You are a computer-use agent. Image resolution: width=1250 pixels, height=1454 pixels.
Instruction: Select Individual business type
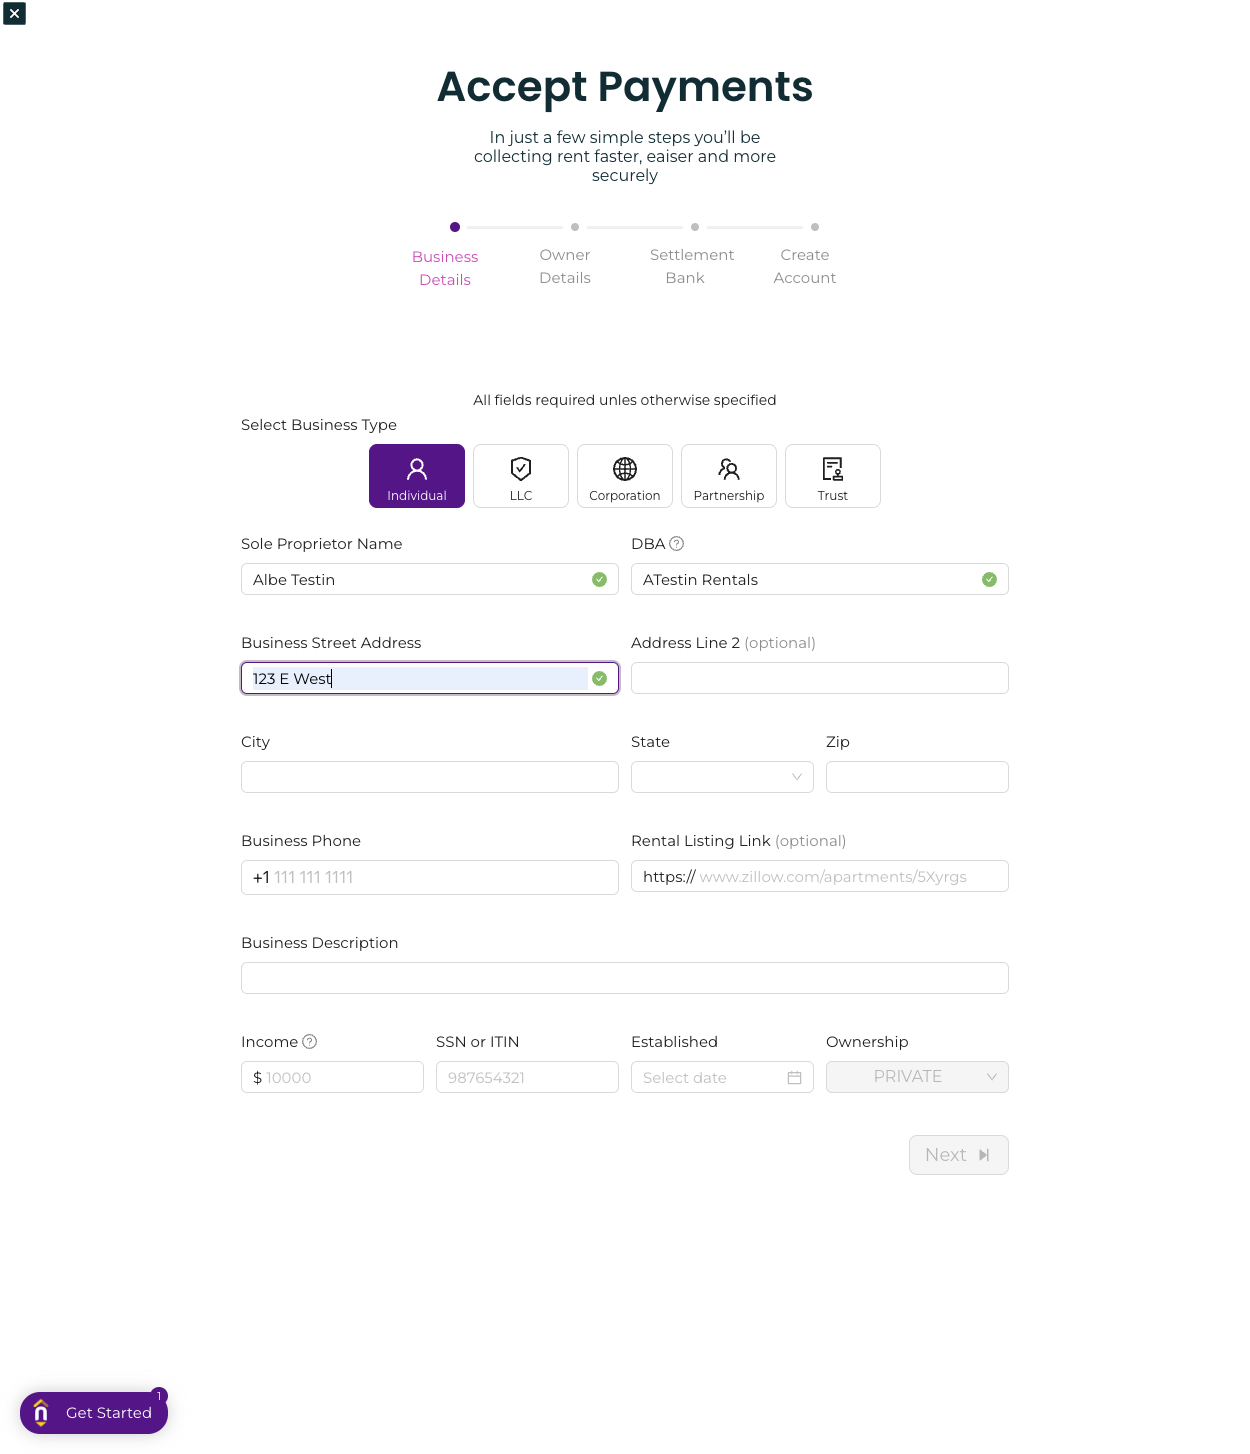point(417,476)
